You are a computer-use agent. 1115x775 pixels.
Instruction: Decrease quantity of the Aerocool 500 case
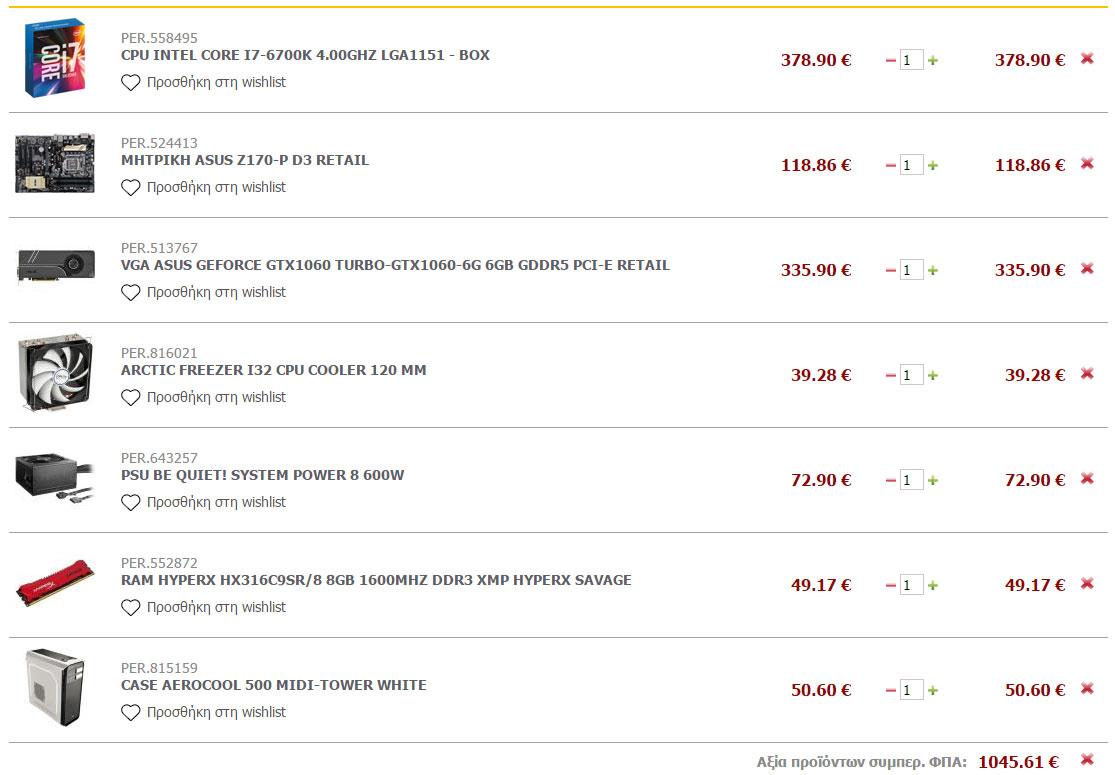pyautogui.click(x=890, y=690)
